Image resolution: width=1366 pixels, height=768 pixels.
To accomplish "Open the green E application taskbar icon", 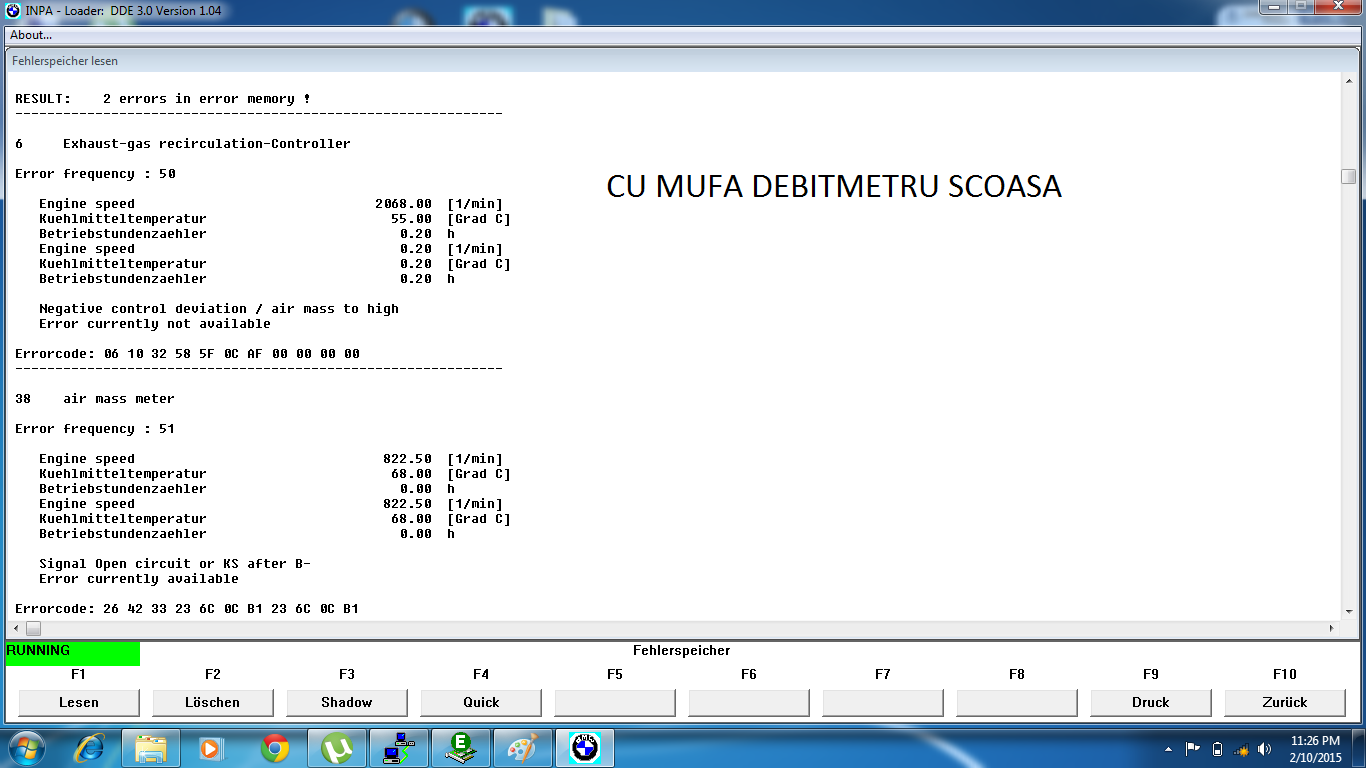I will (461, 748).
